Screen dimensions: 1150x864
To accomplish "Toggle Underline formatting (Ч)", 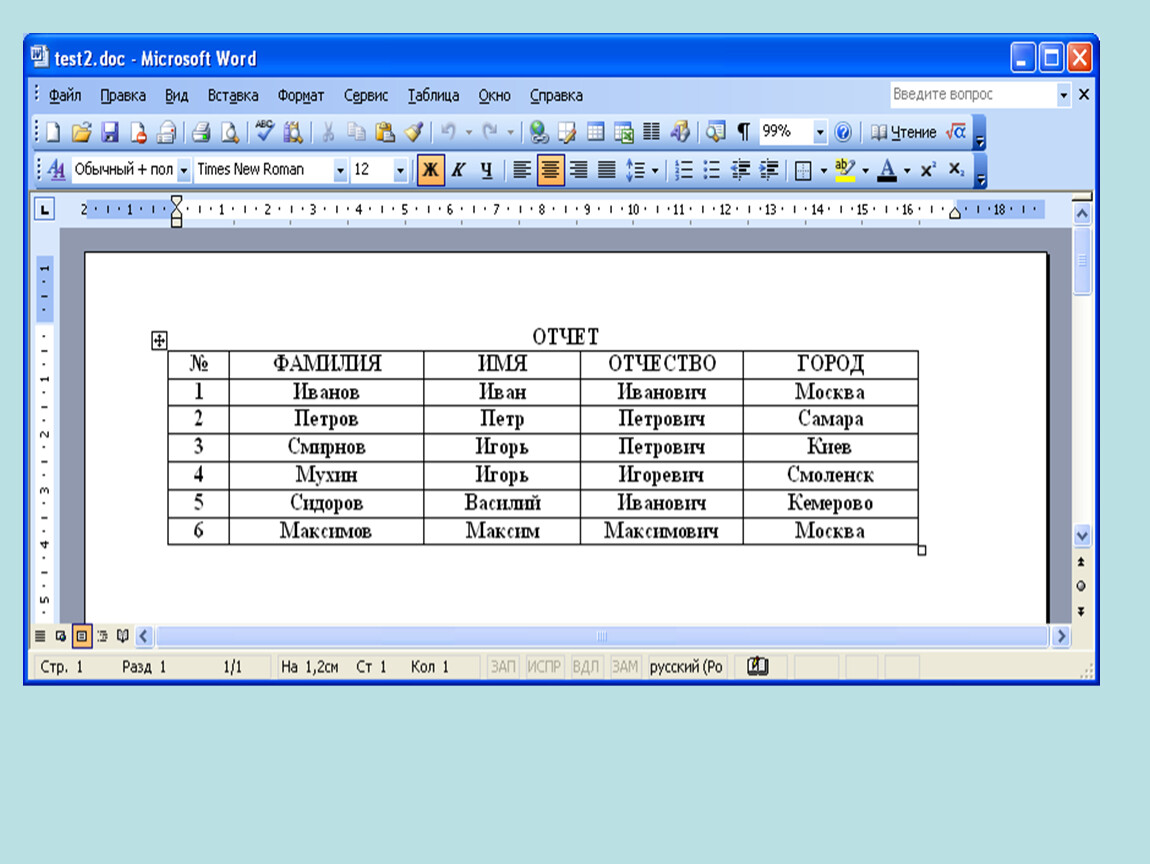I will point(486,170).
